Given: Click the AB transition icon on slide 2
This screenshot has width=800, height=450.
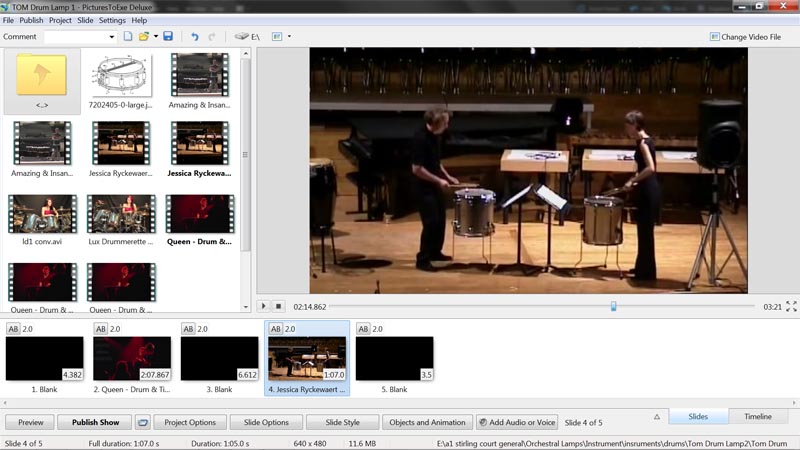Looking at the screenshot, I should tap(101, 329).
